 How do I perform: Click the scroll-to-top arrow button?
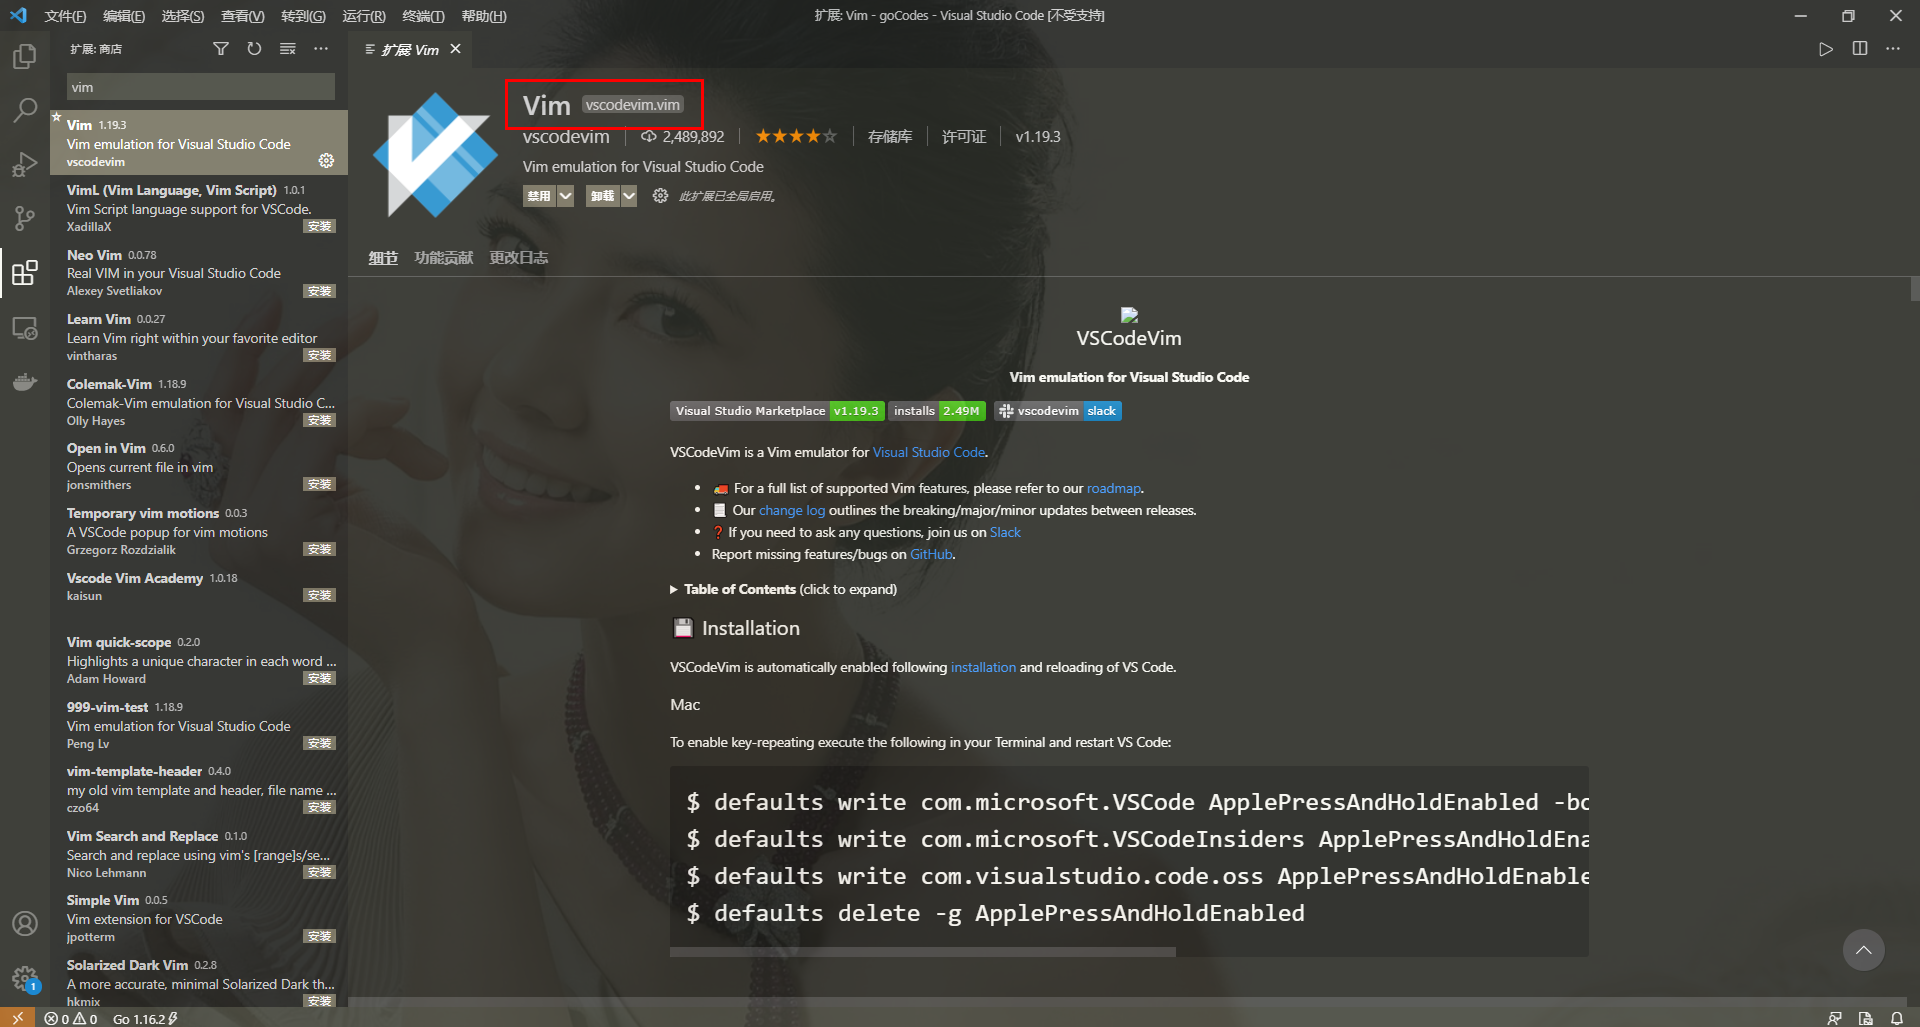[x=1864, y=950]
